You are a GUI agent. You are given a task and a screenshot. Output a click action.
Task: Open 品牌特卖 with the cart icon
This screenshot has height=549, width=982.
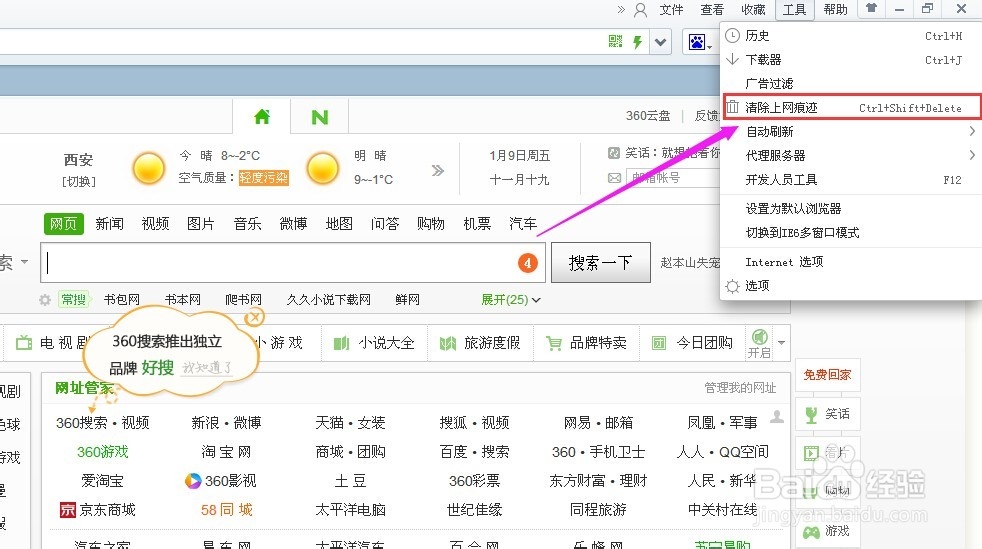point(586,343)
